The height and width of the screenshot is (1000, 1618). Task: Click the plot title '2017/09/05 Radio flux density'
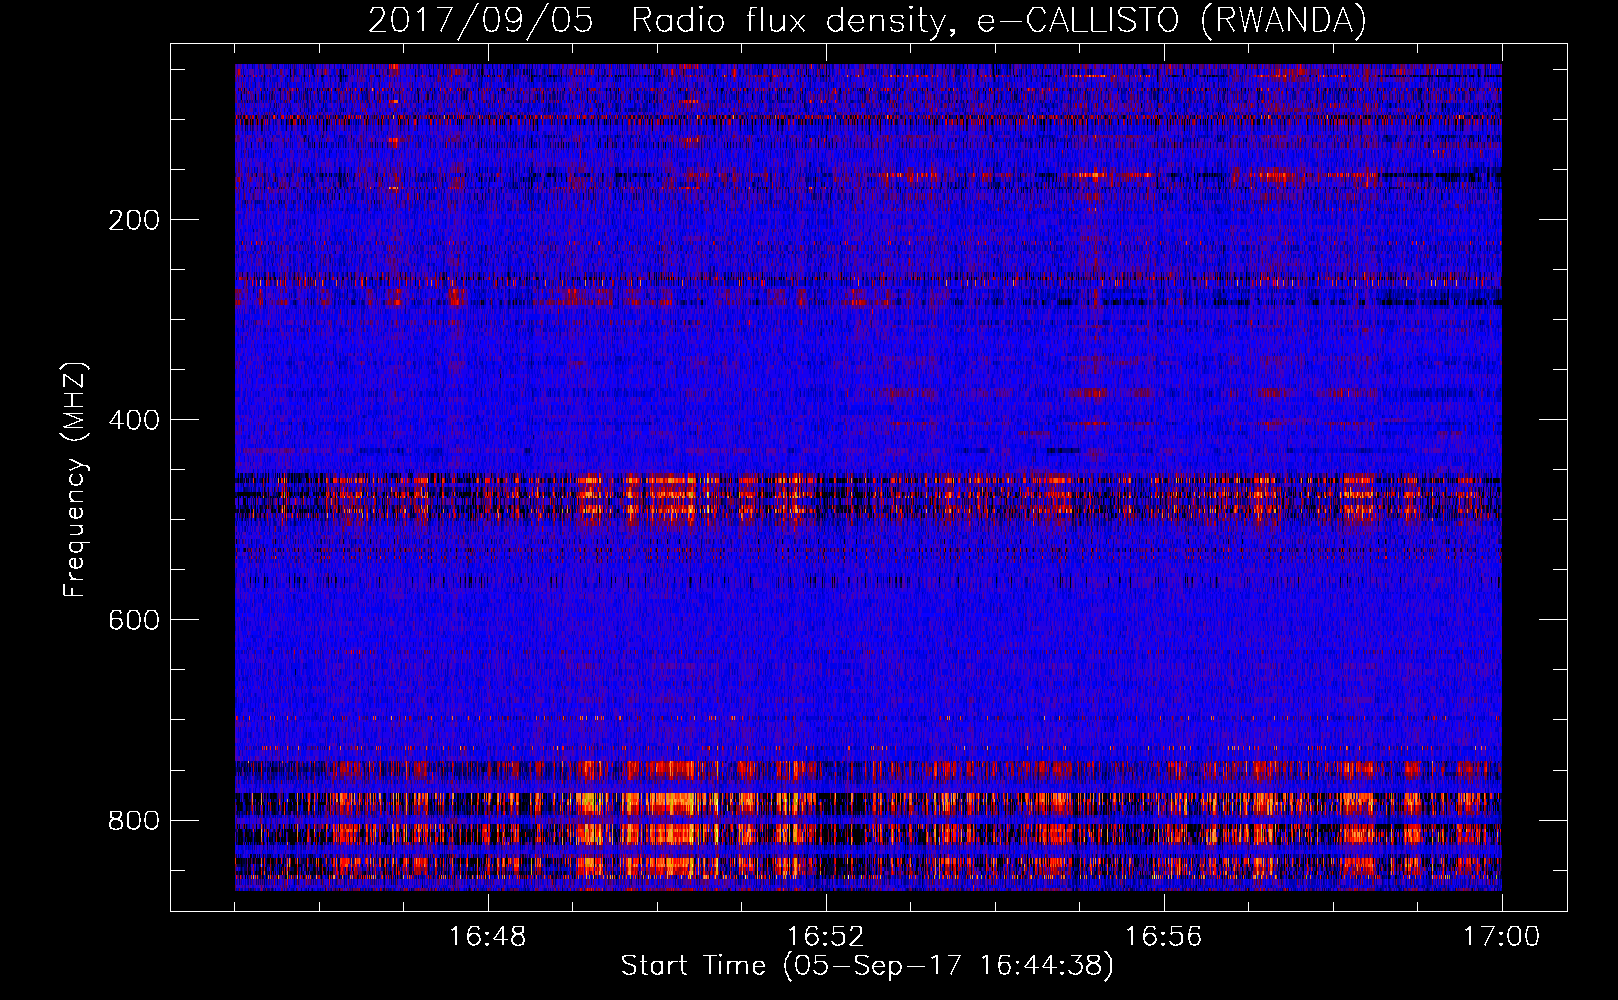(x=867, y=21)
